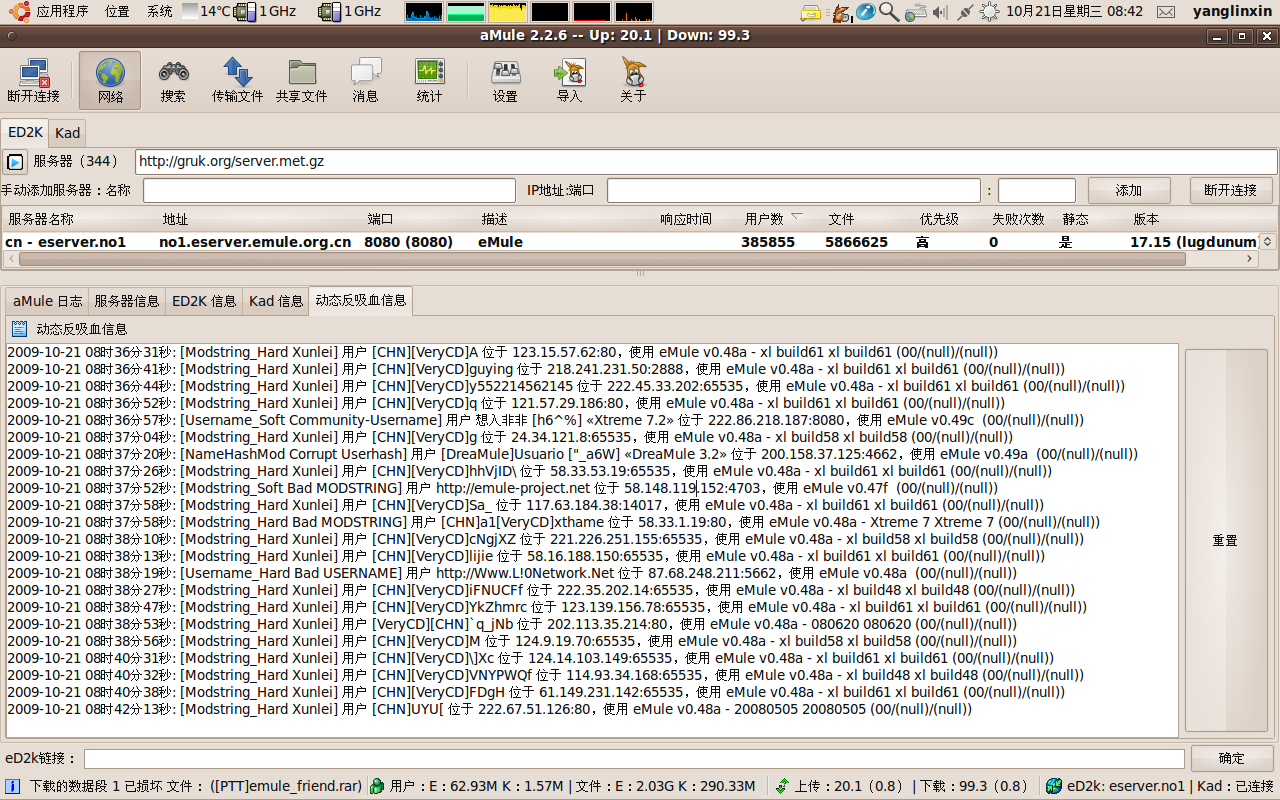Open the 共享文件 folder toolbar icon

coord(301,80)
